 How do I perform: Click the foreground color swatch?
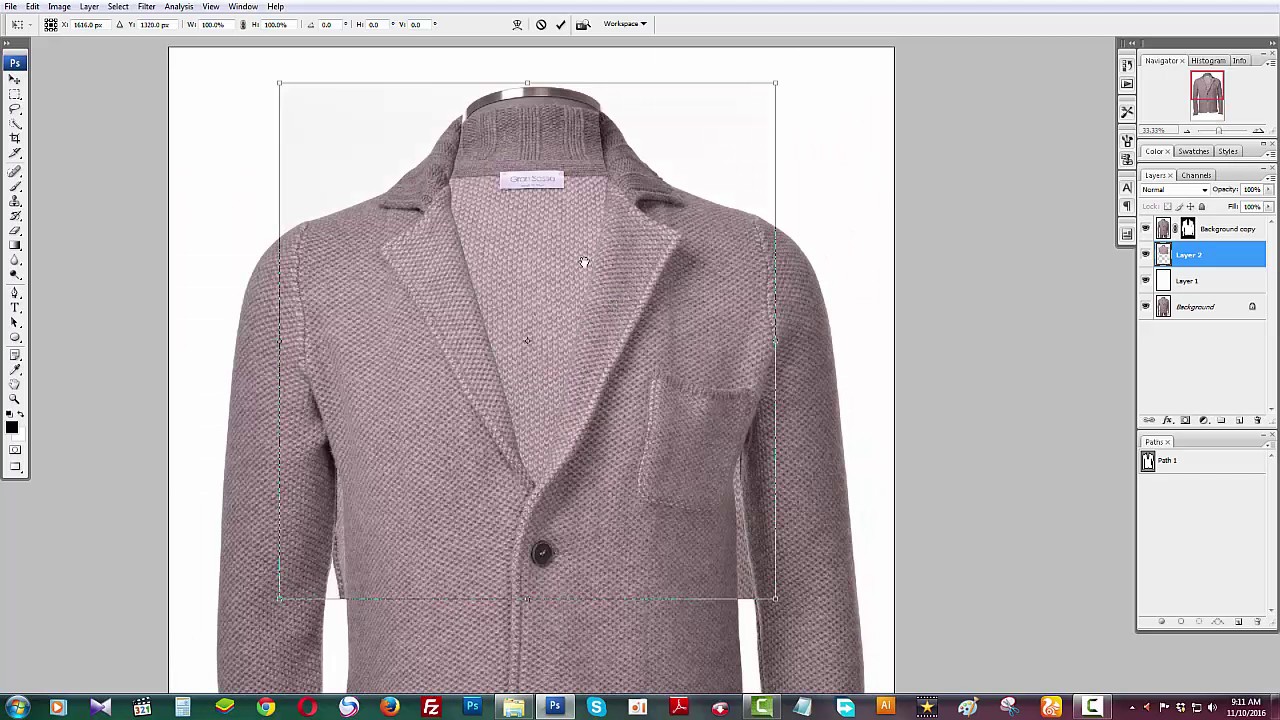click(x=11, y=427)
